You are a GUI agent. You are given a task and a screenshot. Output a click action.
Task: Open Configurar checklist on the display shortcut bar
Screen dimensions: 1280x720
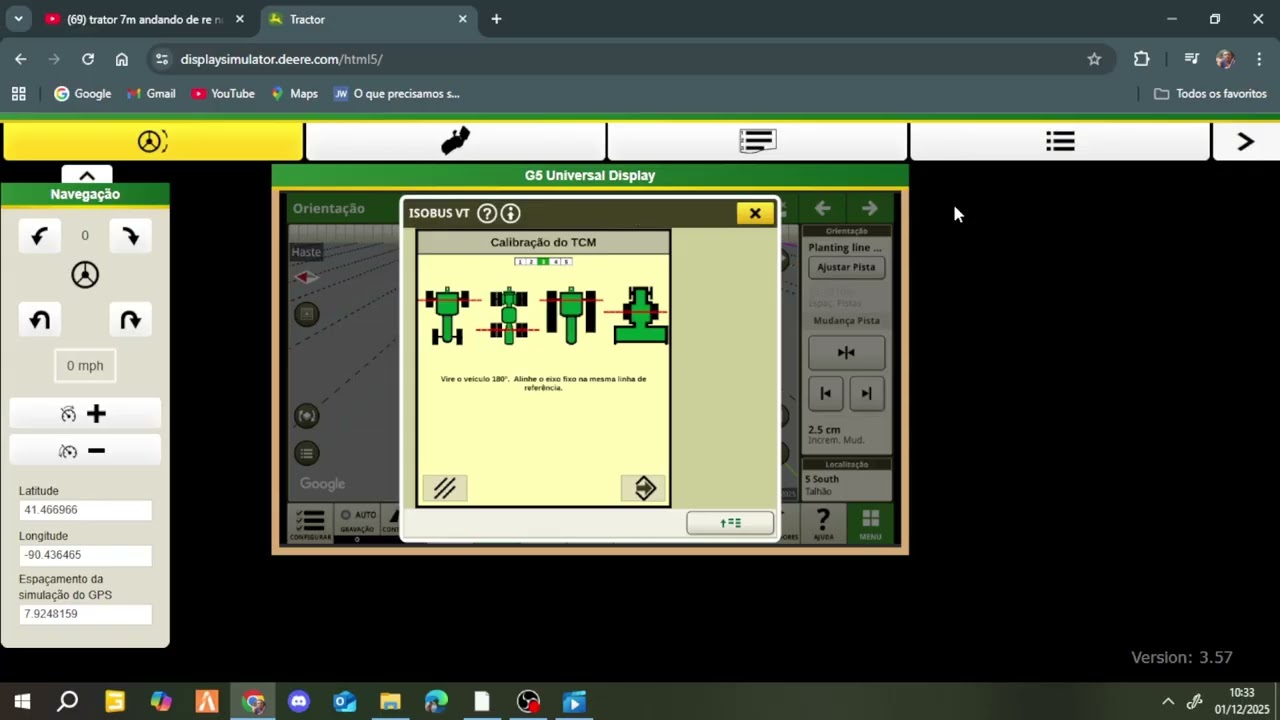pyautogui.click(x=311, y=524)
